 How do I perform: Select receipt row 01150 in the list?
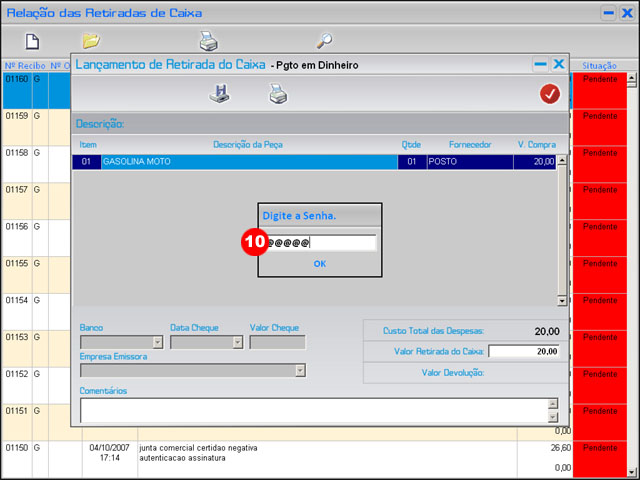[16, 447]
